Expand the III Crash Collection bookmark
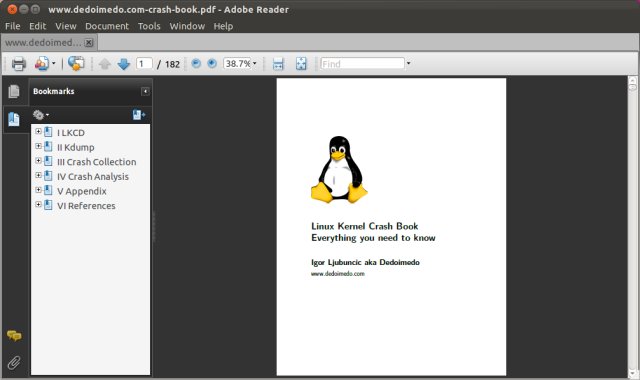Image resolution: width=640 pixels, height=380 pixels. point(38,161)
